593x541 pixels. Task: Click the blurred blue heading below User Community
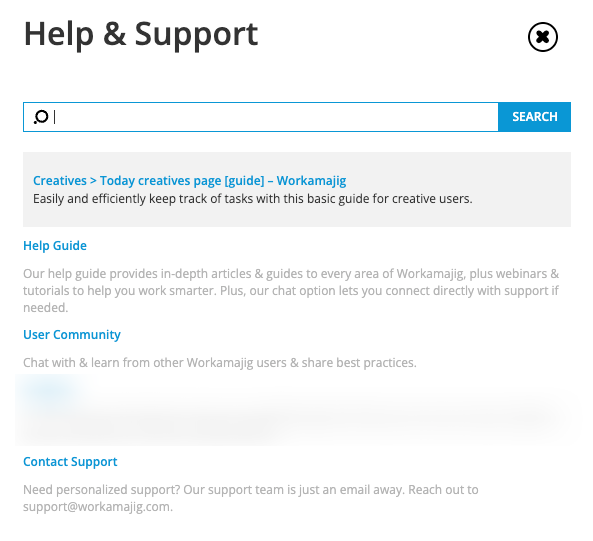47,389
